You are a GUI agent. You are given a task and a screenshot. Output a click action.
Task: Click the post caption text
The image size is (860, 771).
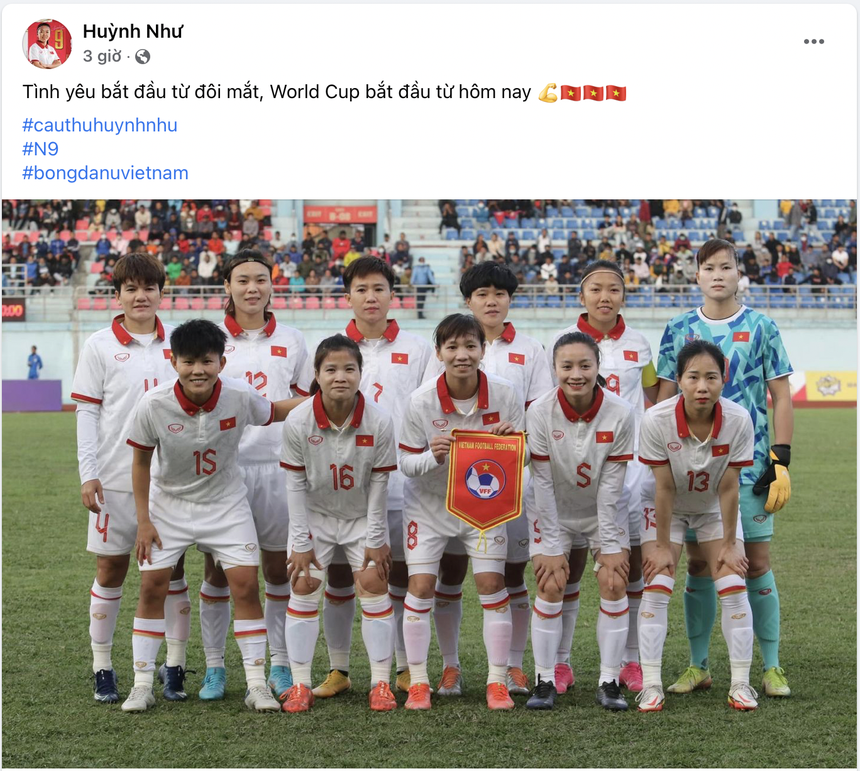tap(276, 92)
